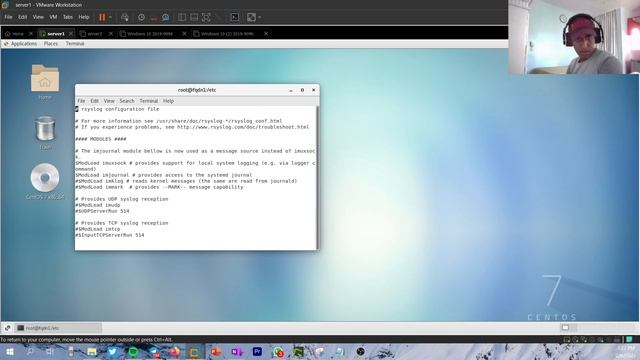Open the terminal window Search menu

(x=127, y=101)
